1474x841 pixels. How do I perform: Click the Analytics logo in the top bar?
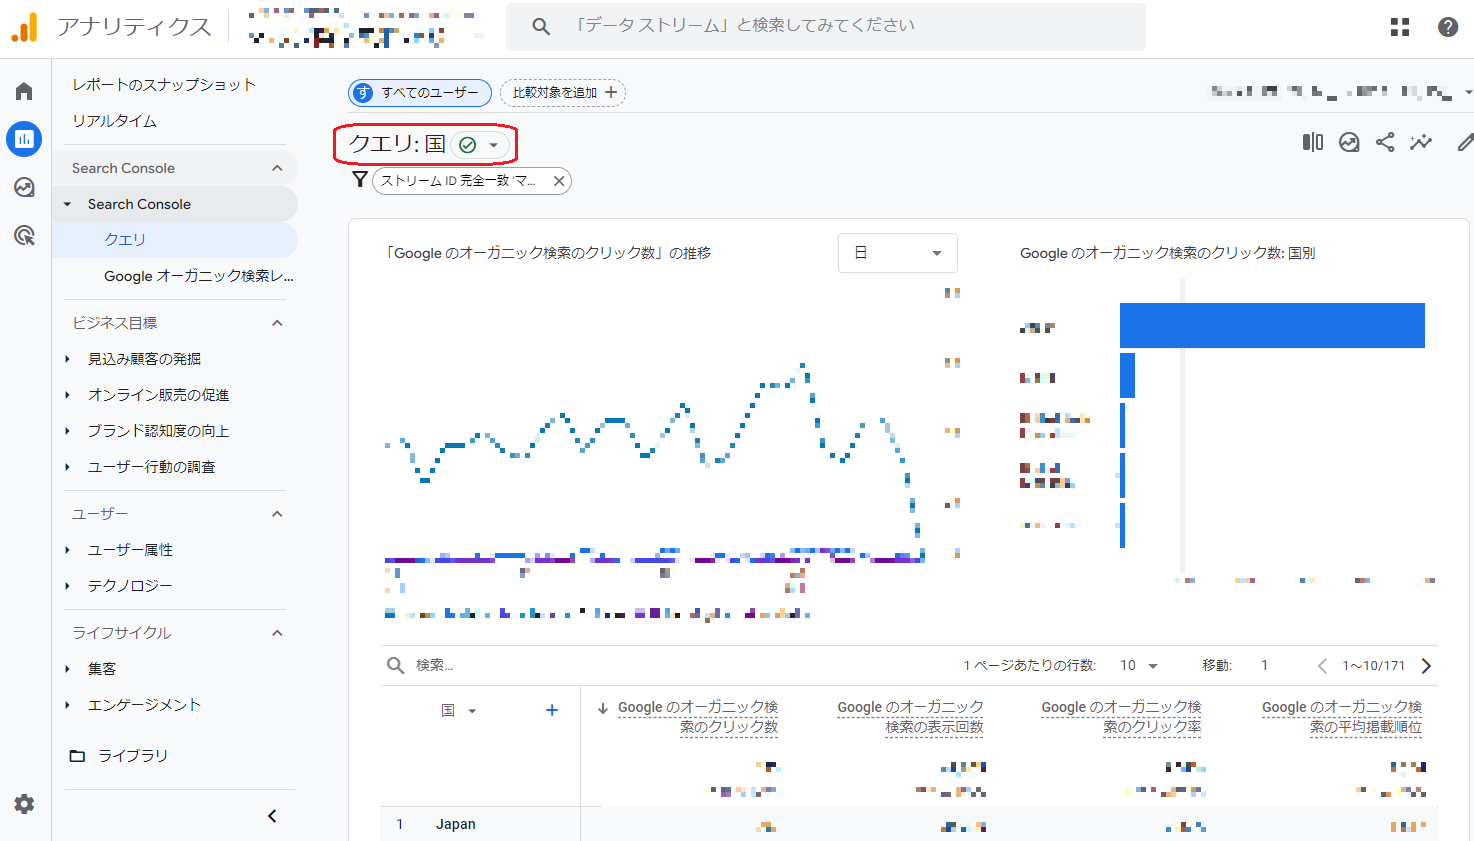pyautogui.click(x=25, y=26)
